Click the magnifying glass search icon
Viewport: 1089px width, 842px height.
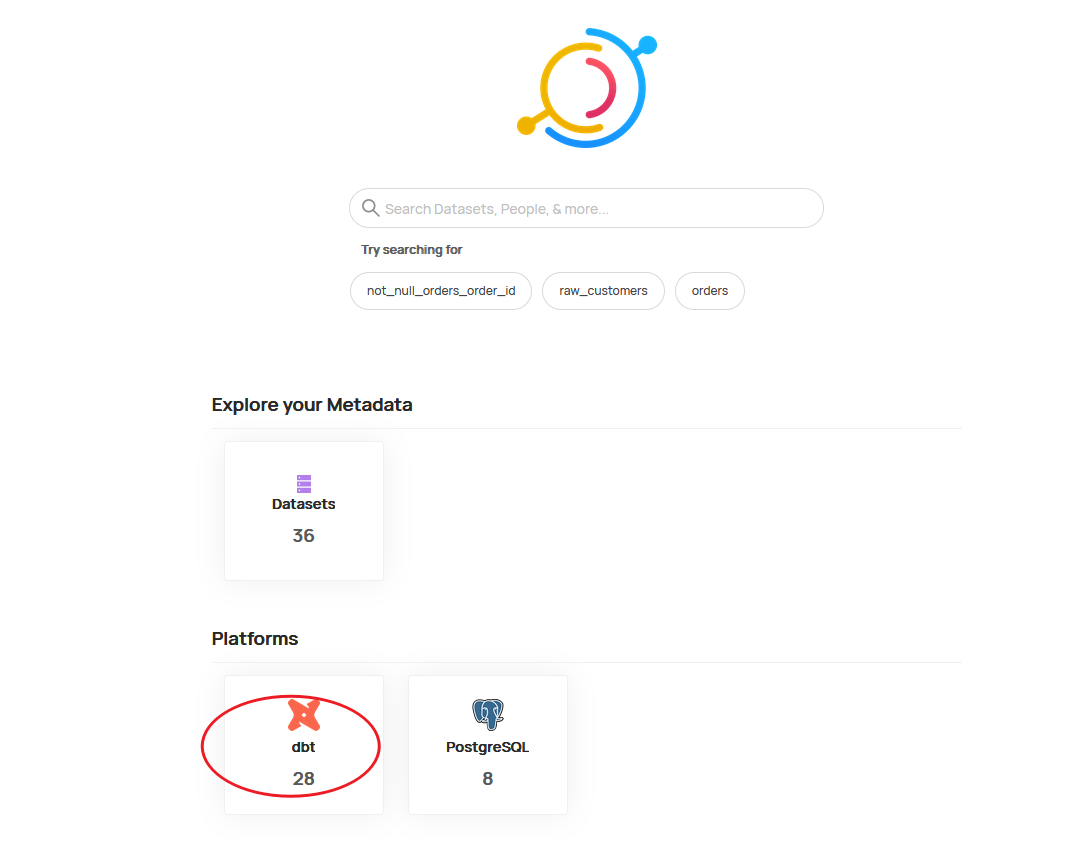[370, 207]
